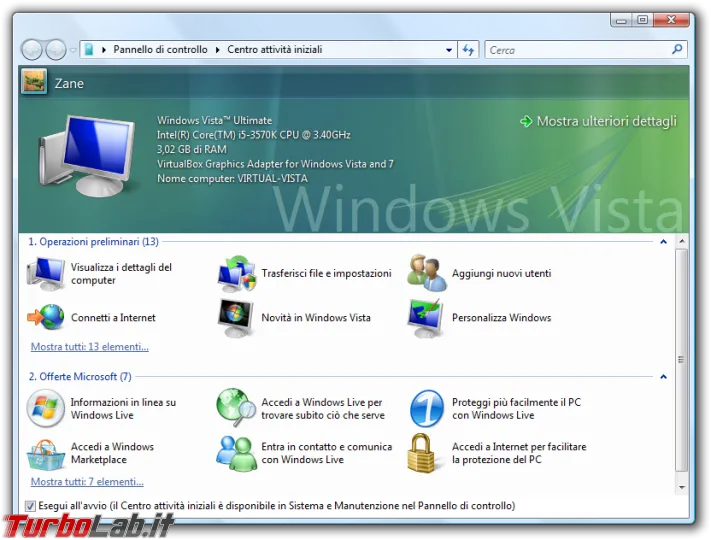Open the Personalizza Windows icon
711x540 pixels.
pyautogui.click(x=427, y=318)
